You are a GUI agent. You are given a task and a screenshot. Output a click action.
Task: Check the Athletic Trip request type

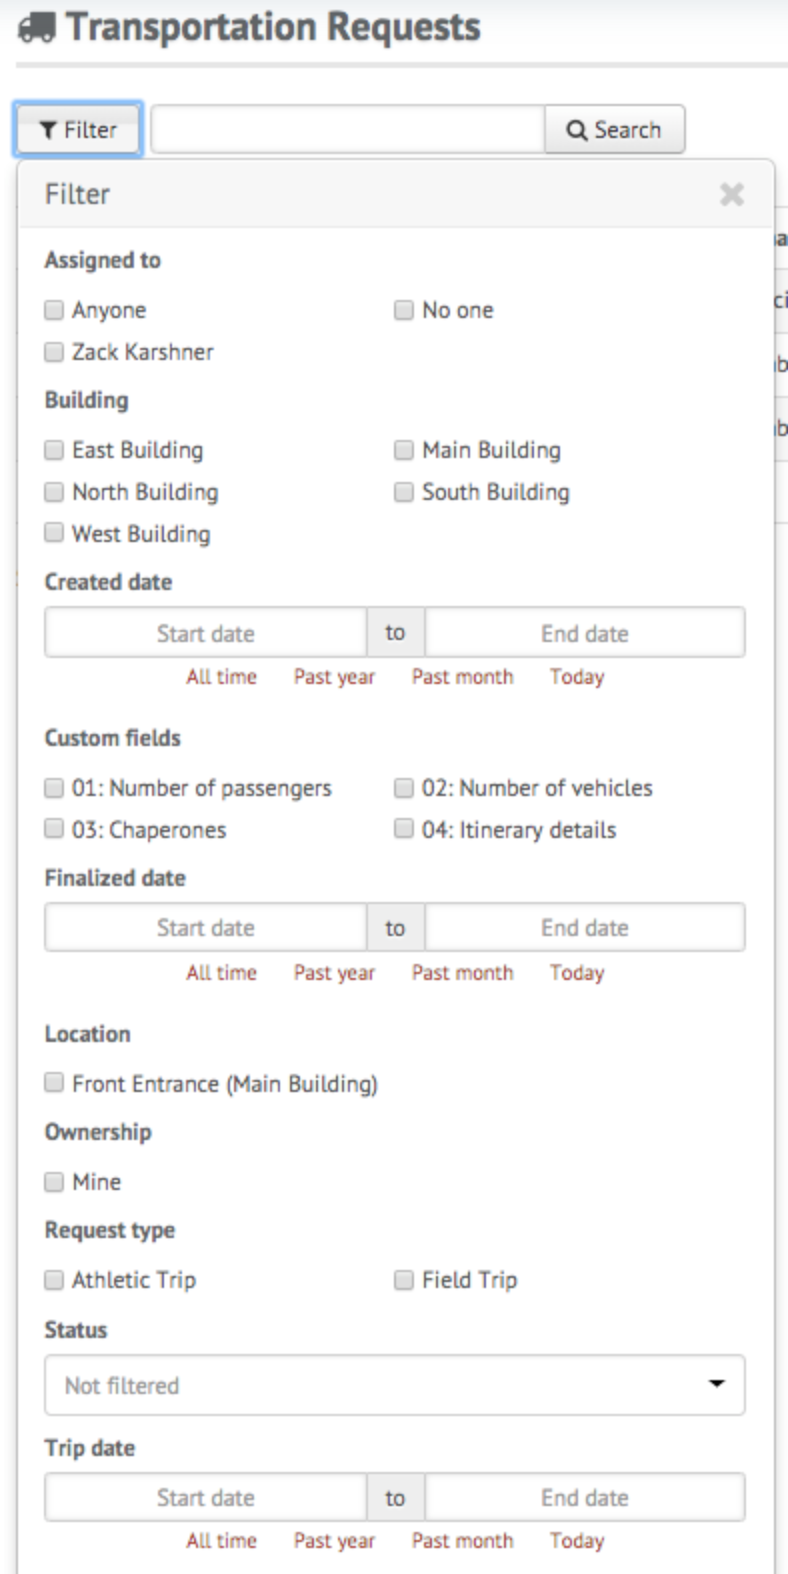coord(54,1280)
